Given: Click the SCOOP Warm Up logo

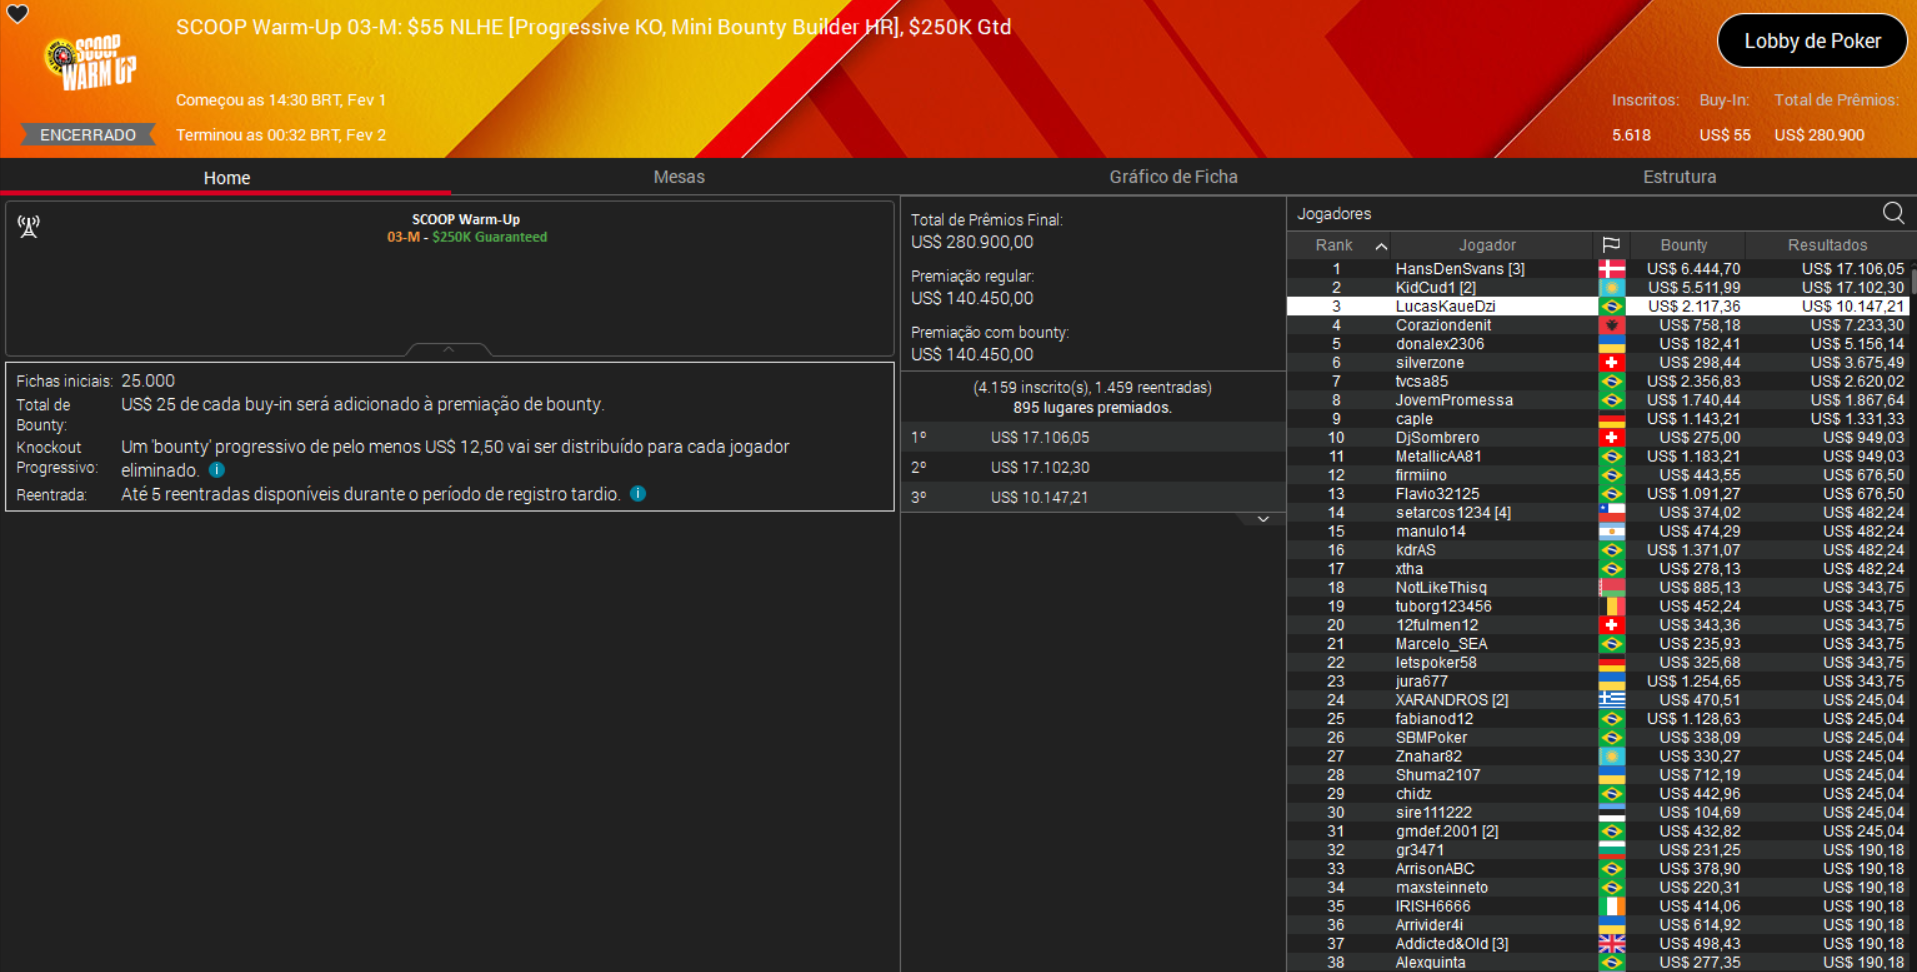Looking at the screenshot, I should [88, 62].
